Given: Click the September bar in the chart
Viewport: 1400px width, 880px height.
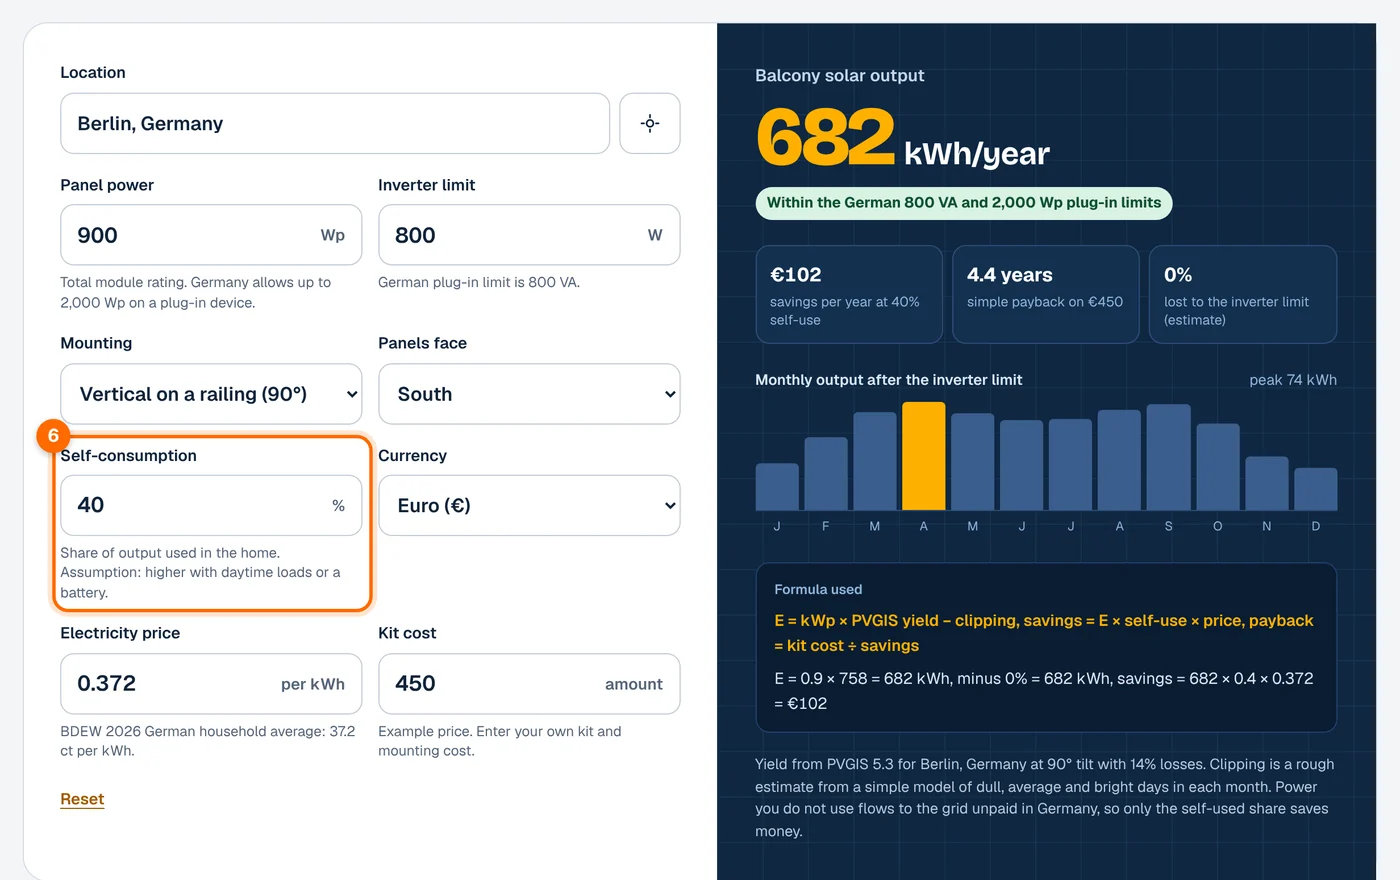Looking at the screenshot, I should 1168,457.
